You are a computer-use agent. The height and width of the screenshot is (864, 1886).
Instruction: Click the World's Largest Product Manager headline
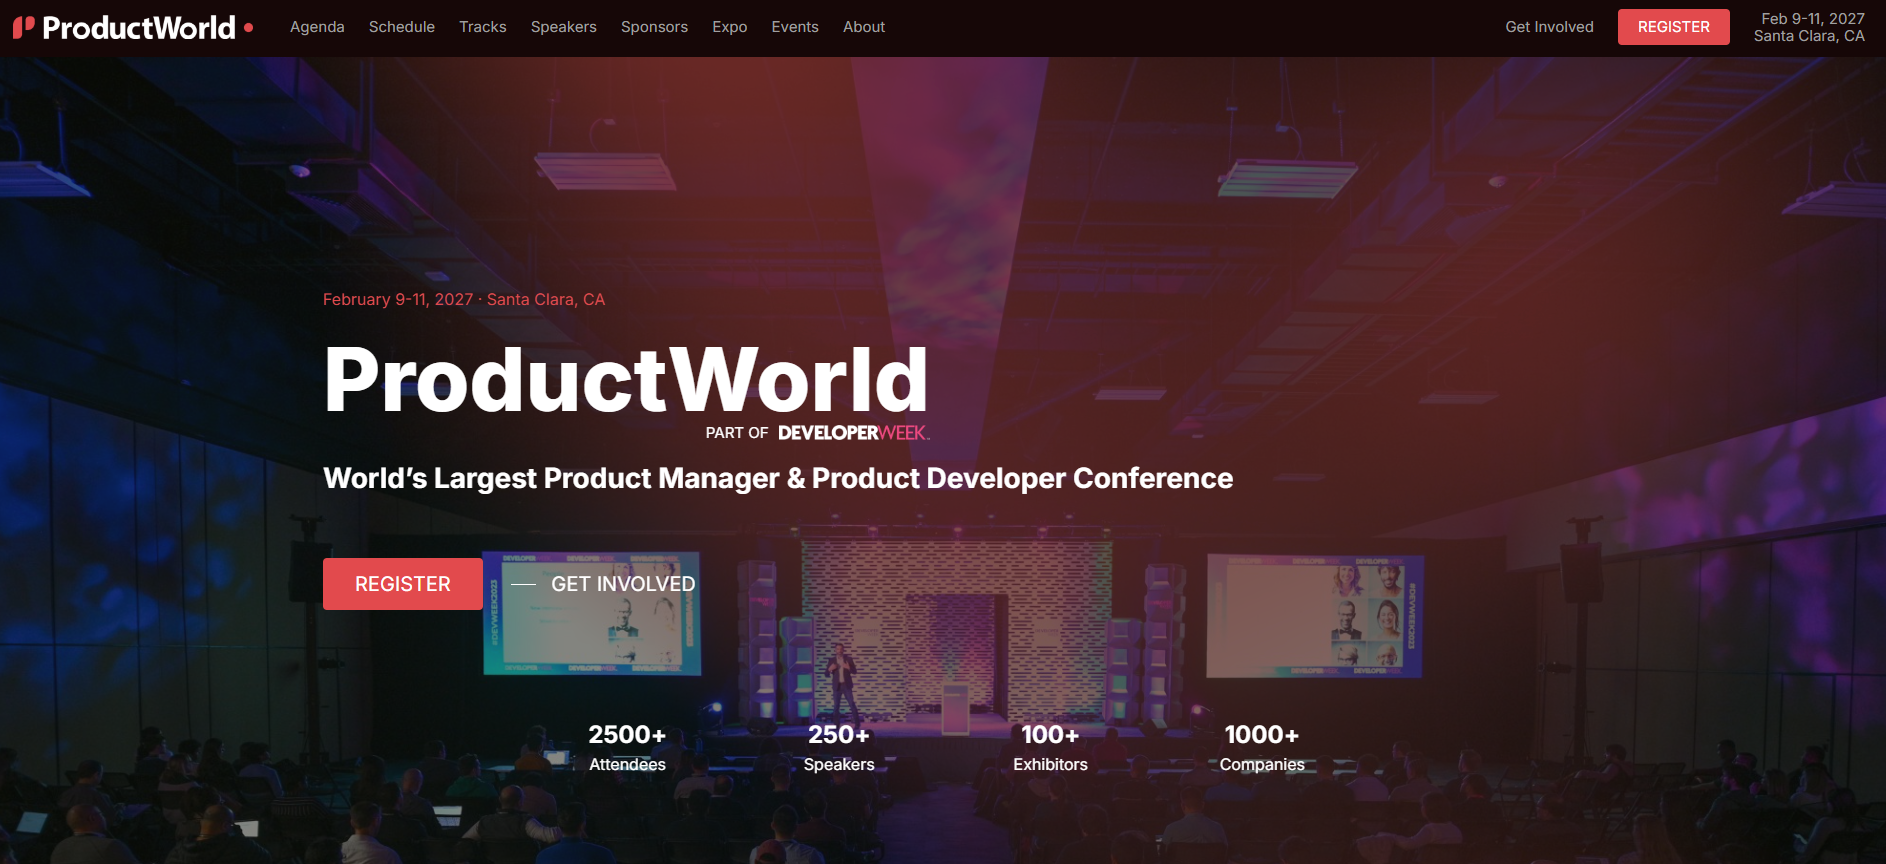click(778, 478)
